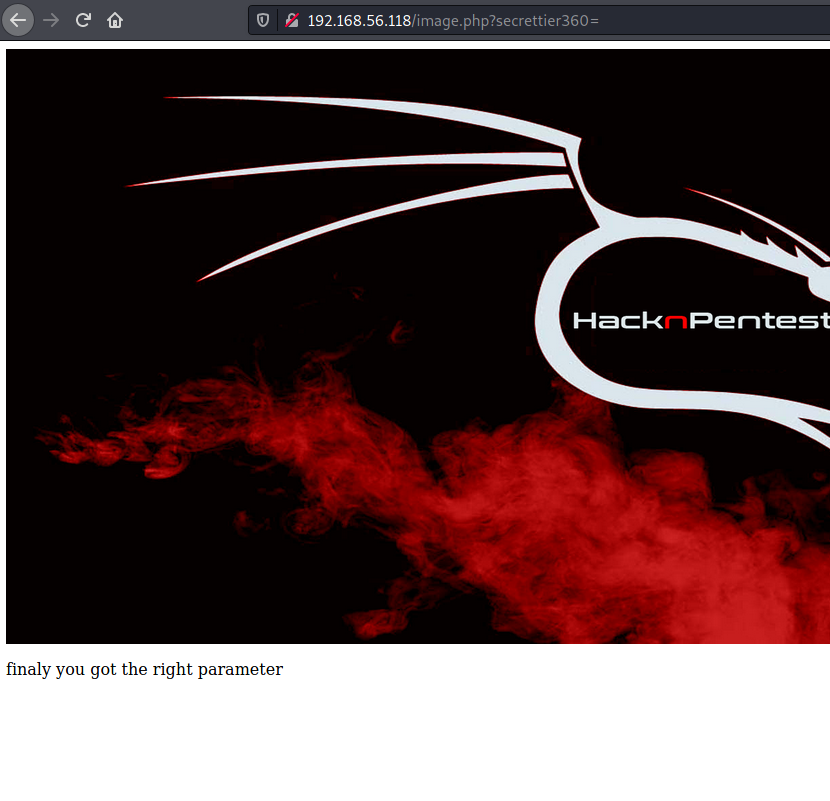
Task: Open the browser home page
Action: [116, 20]
